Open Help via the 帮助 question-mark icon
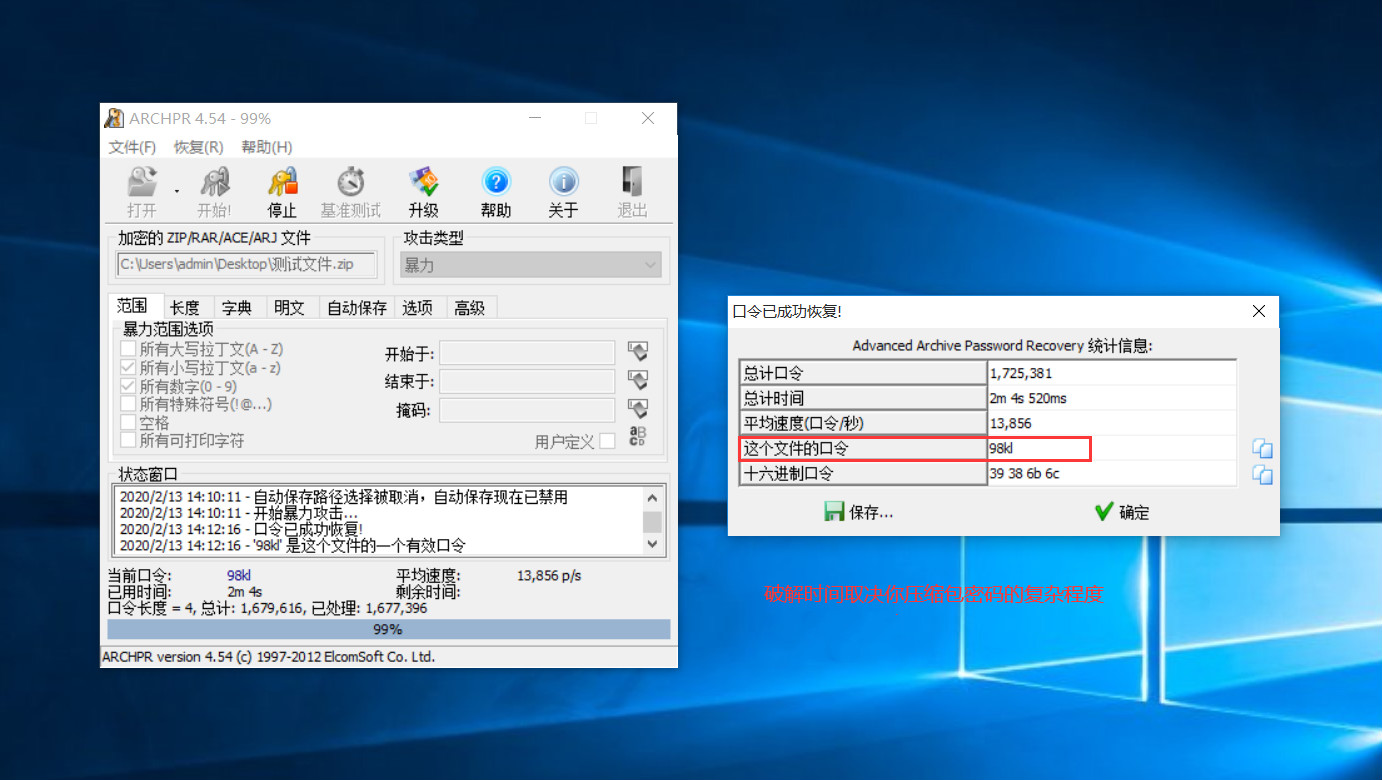The height and width of the screenshot is (780, 1382). 496,182
